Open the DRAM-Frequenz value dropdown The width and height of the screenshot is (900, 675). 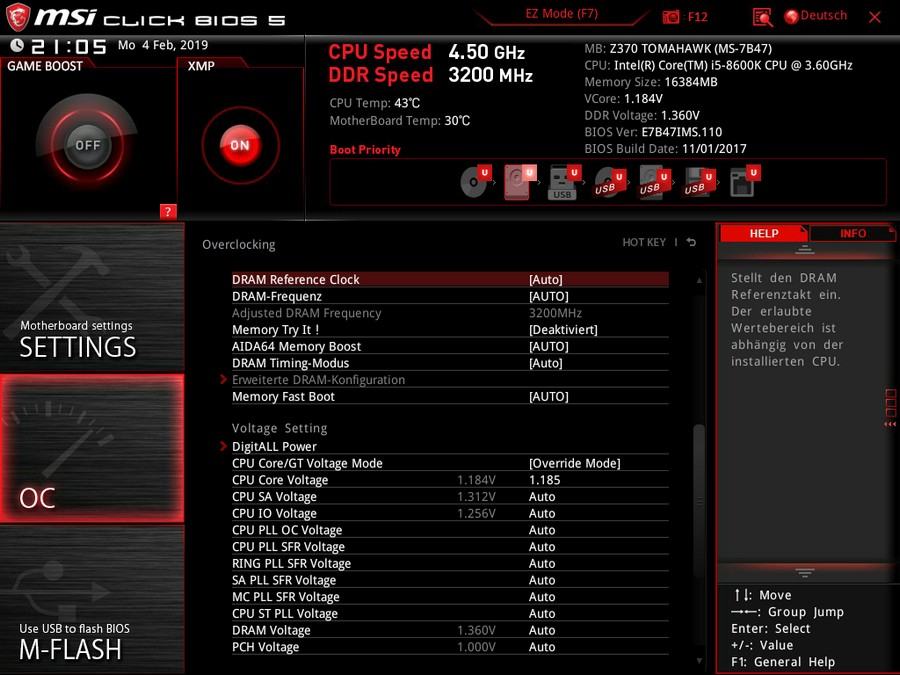point(549,296)
